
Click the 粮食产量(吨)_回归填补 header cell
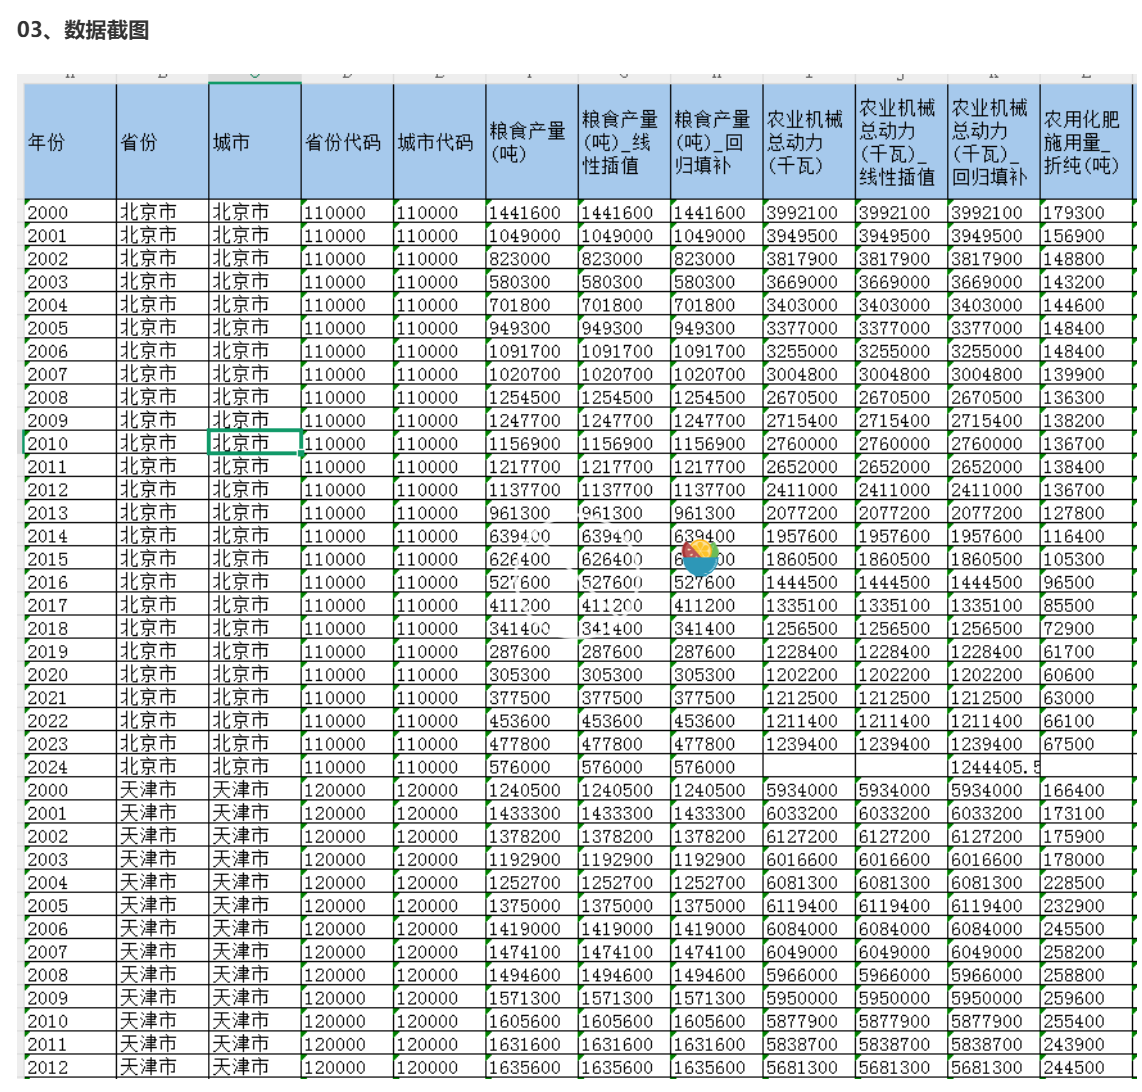tap(717, 141)
